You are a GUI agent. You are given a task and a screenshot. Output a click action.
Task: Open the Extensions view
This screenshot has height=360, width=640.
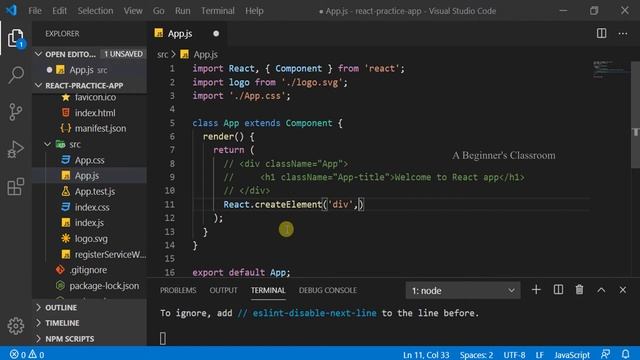tap(16, 187)
